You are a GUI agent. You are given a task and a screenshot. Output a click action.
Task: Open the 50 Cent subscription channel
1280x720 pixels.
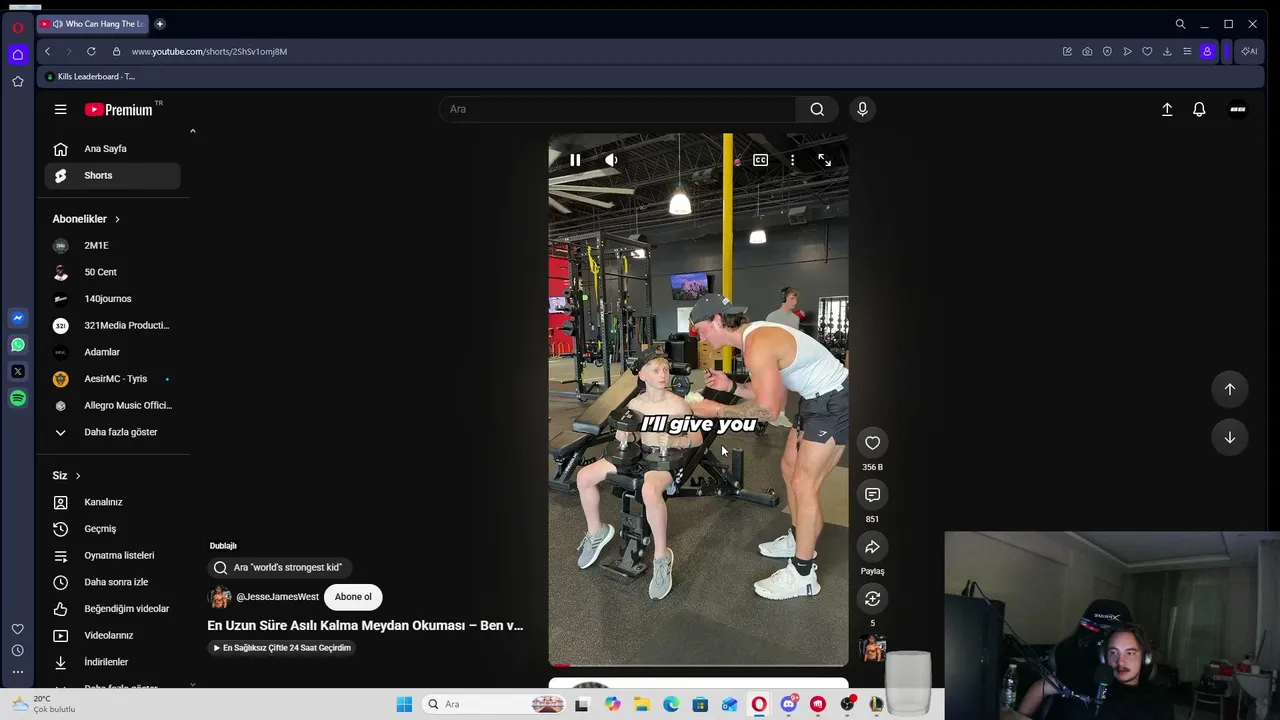[113, 272]
